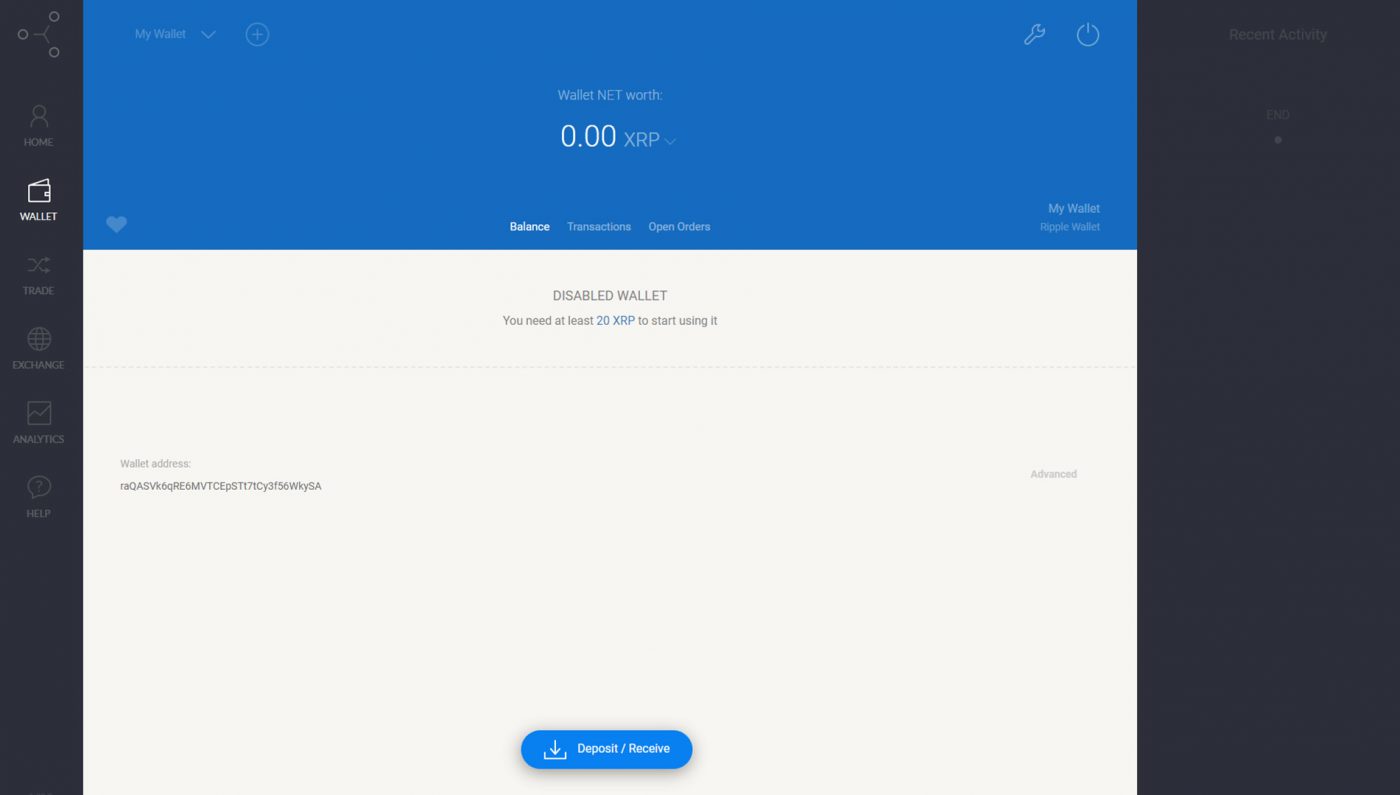Click the heart favorite icon
The width and height of the screenshot is (1400, 795).
pos(117,225)
